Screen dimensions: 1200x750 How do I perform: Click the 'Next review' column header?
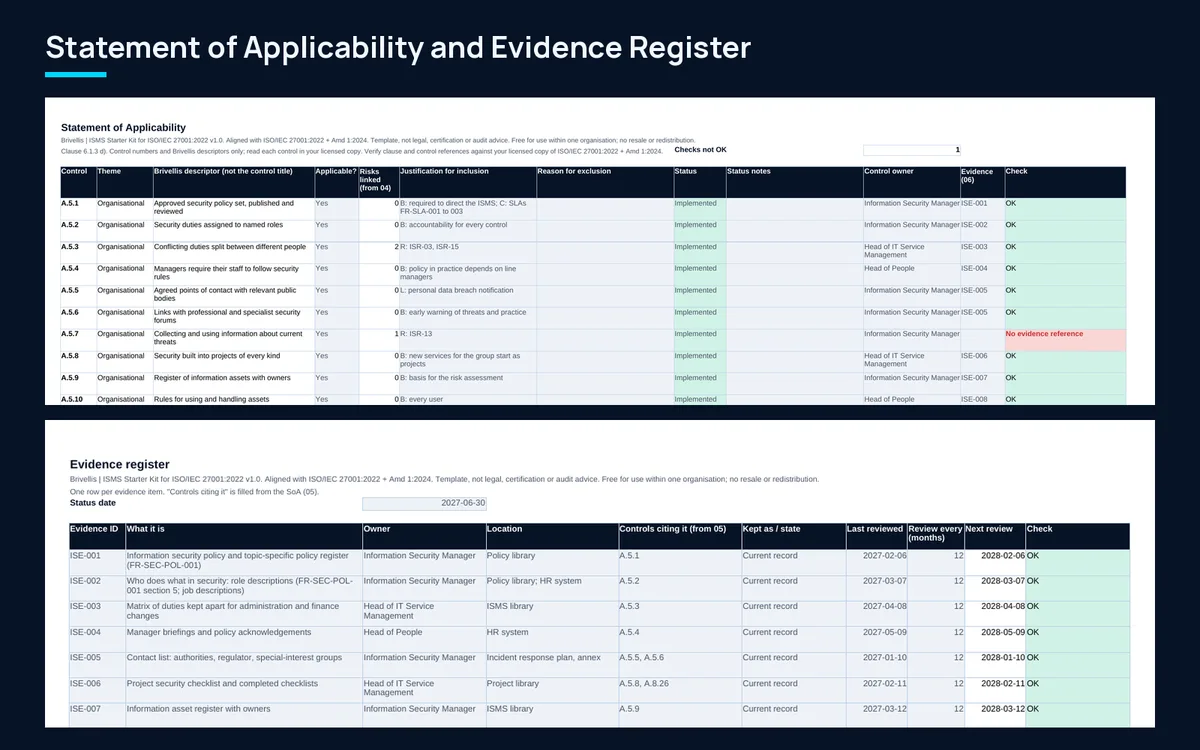click(x=995, y=536)
